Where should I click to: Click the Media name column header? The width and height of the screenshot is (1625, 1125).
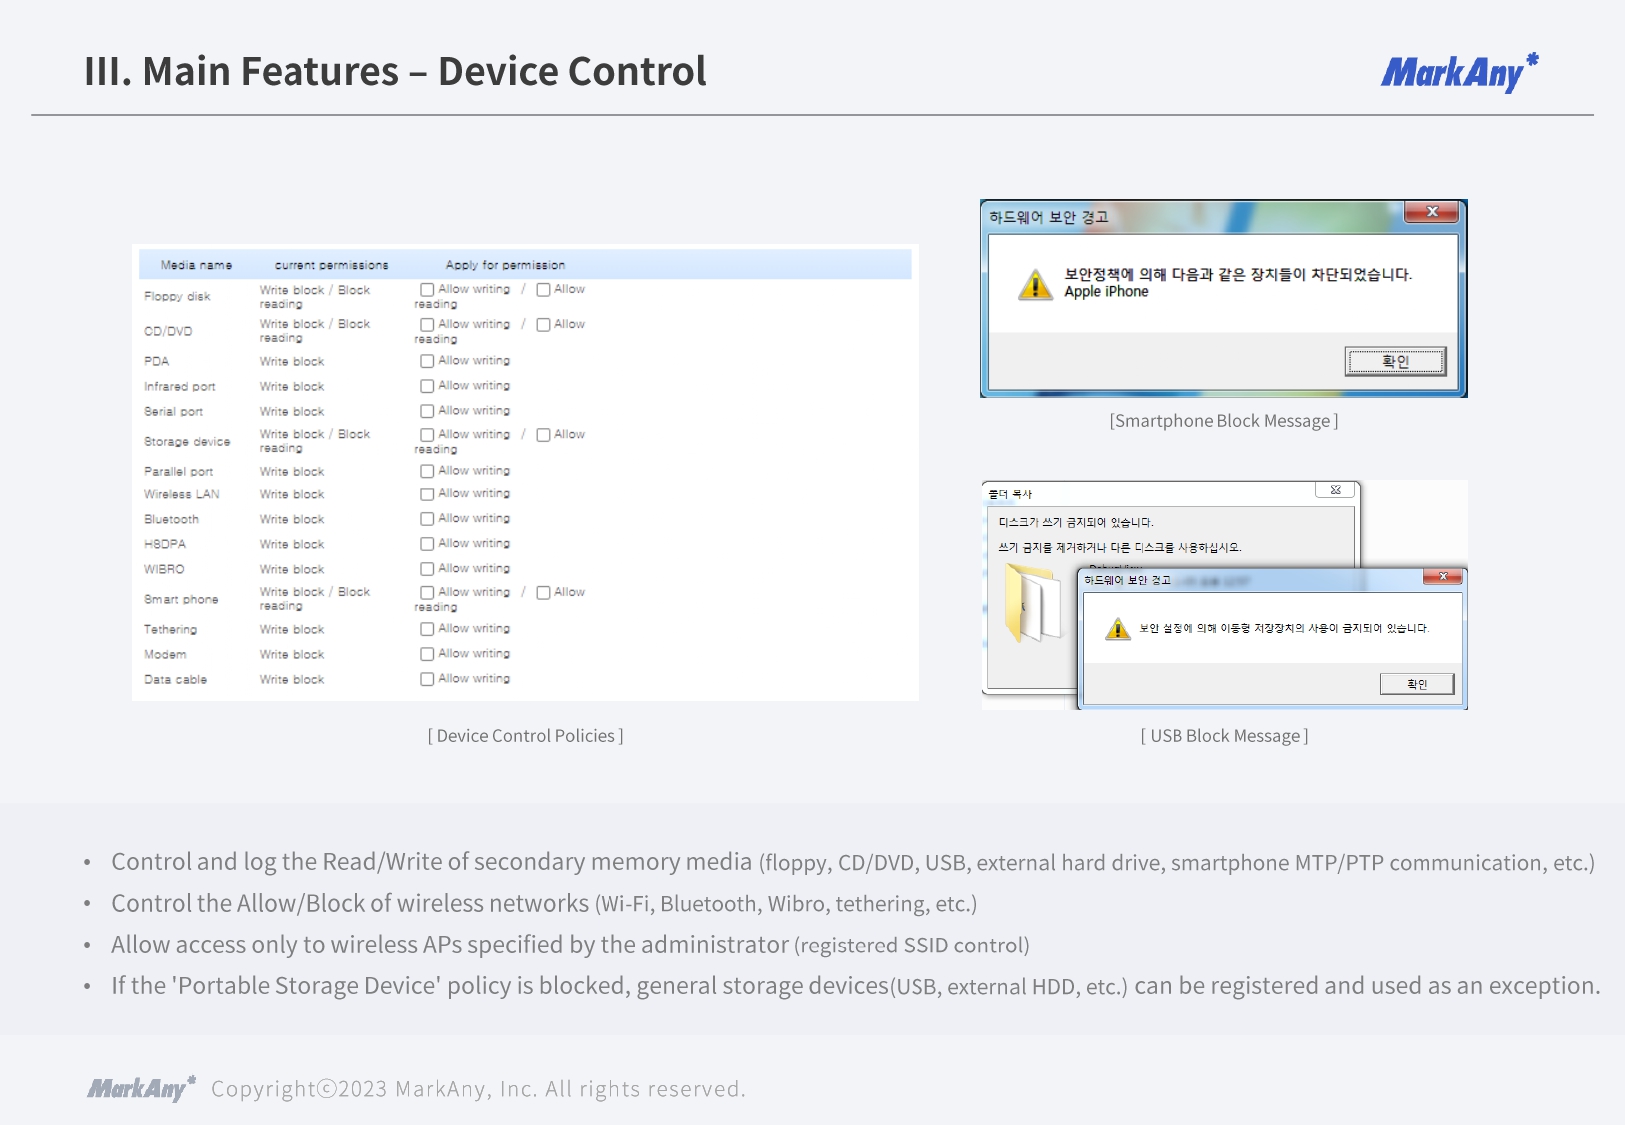click(x=196, y=265)
